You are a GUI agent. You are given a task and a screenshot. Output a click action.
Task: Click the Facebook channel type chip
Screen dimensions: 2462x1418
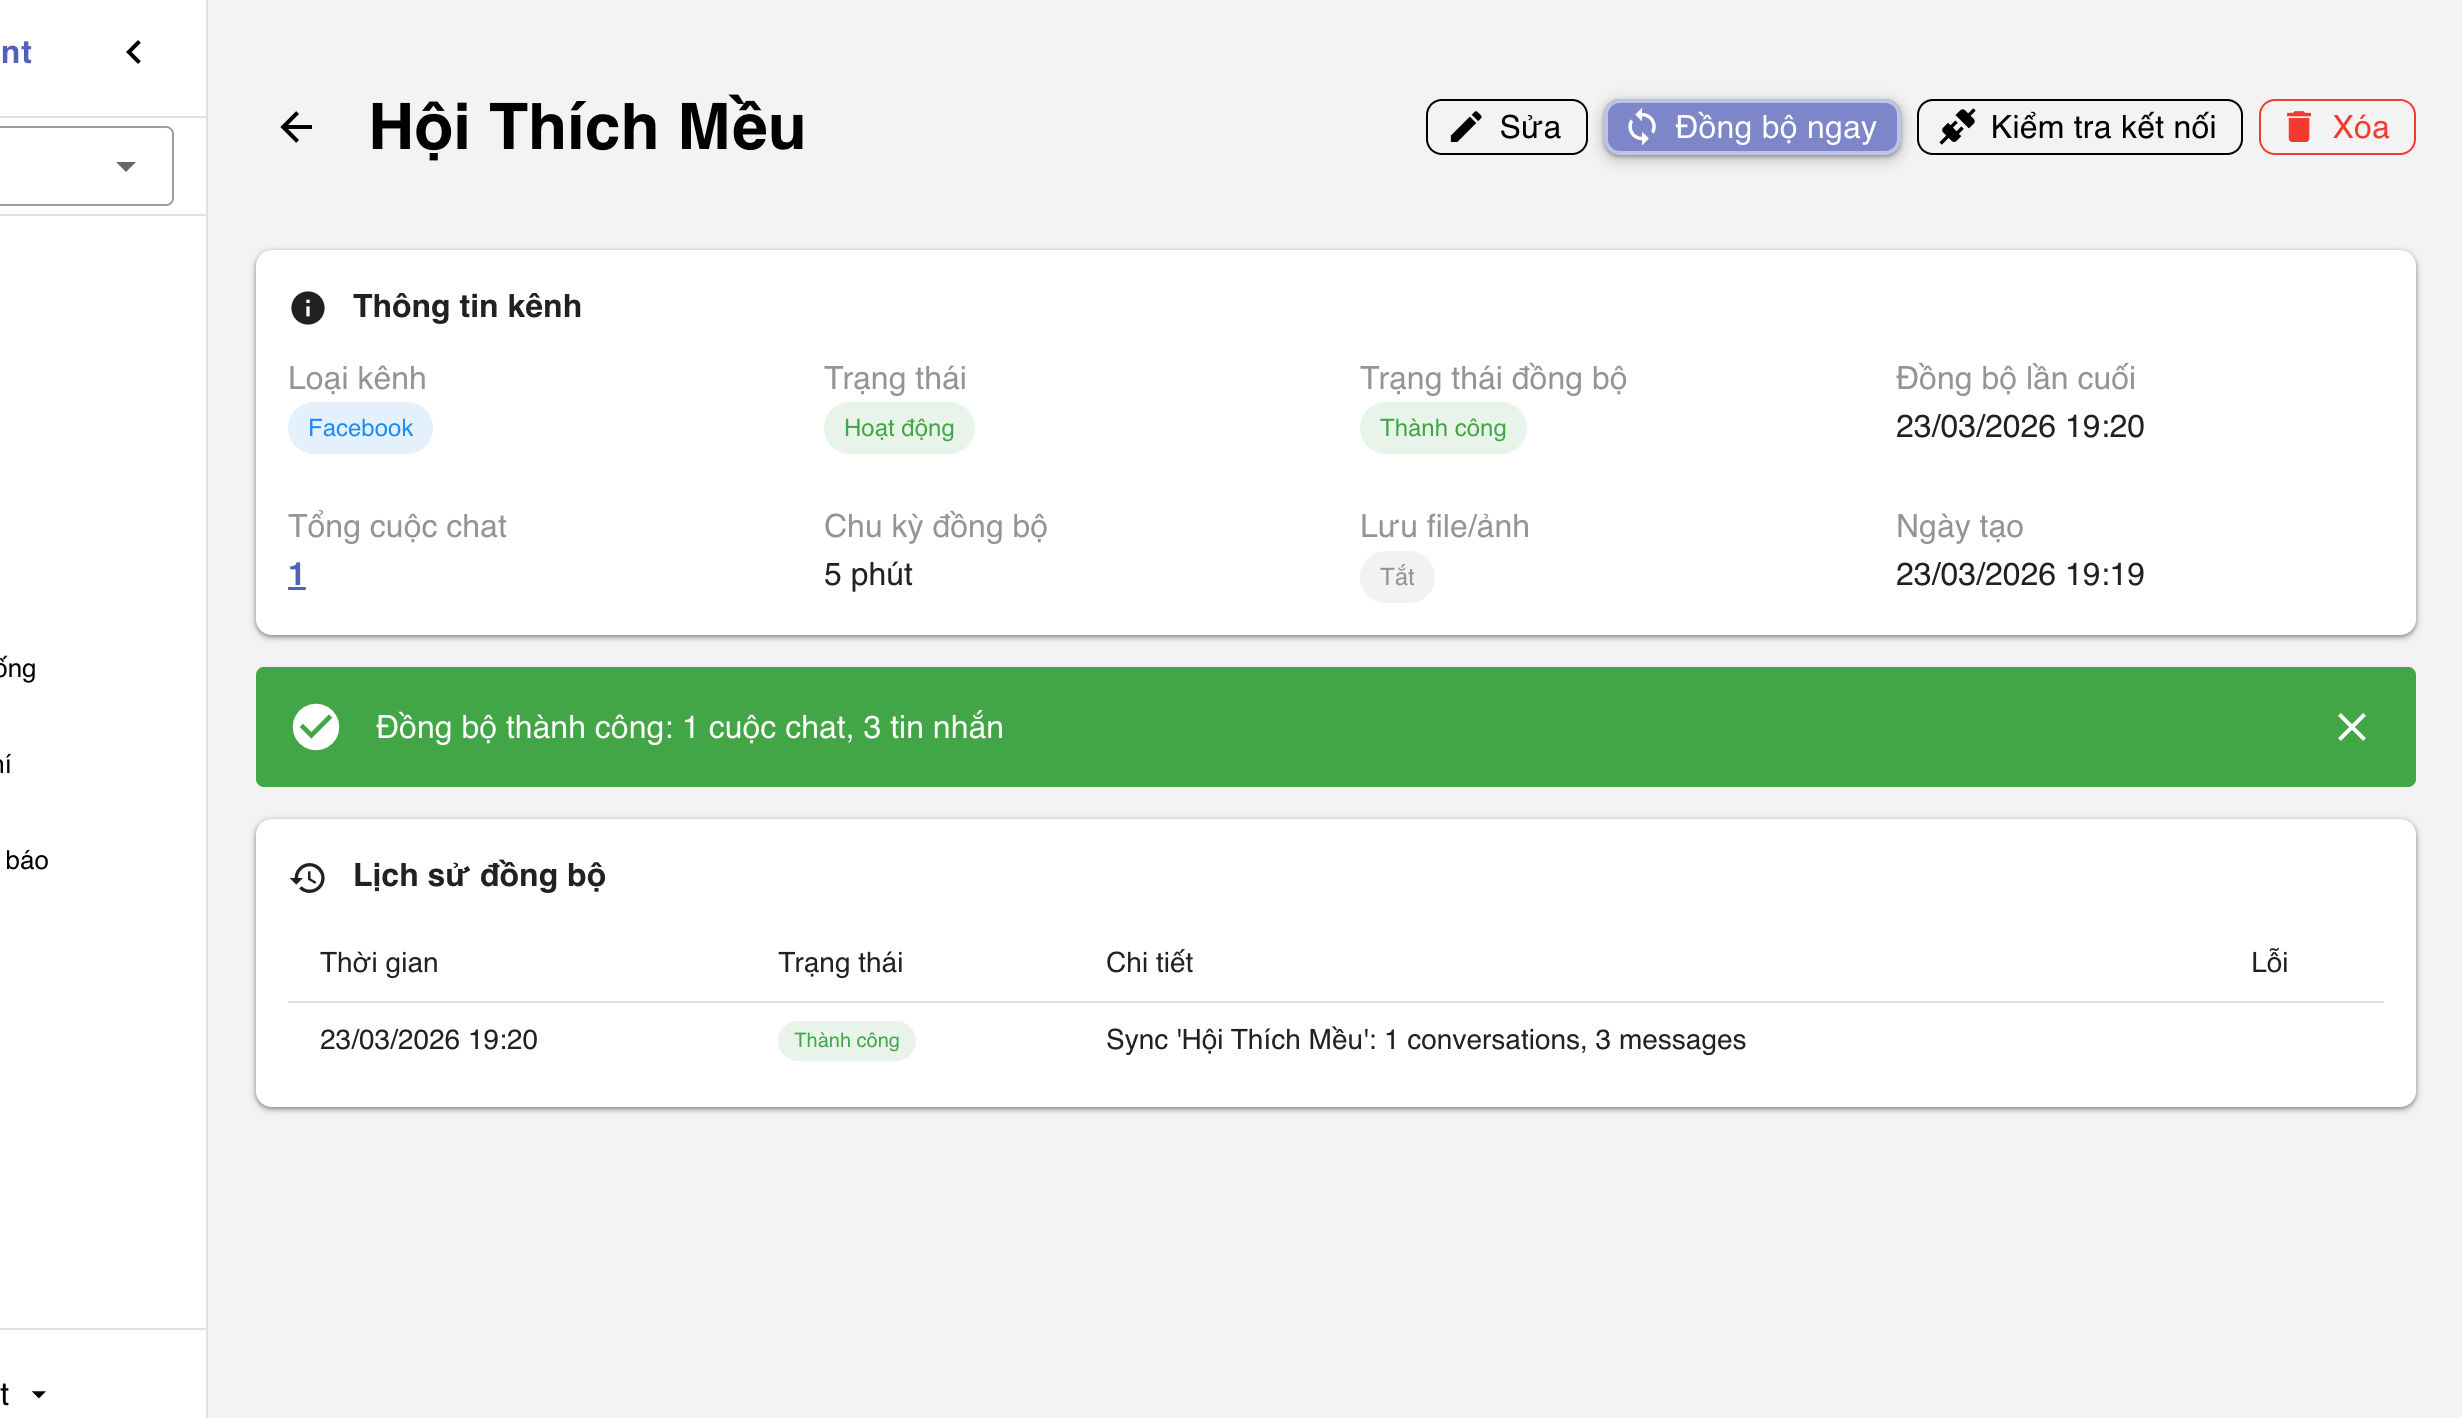coord(360,428)
